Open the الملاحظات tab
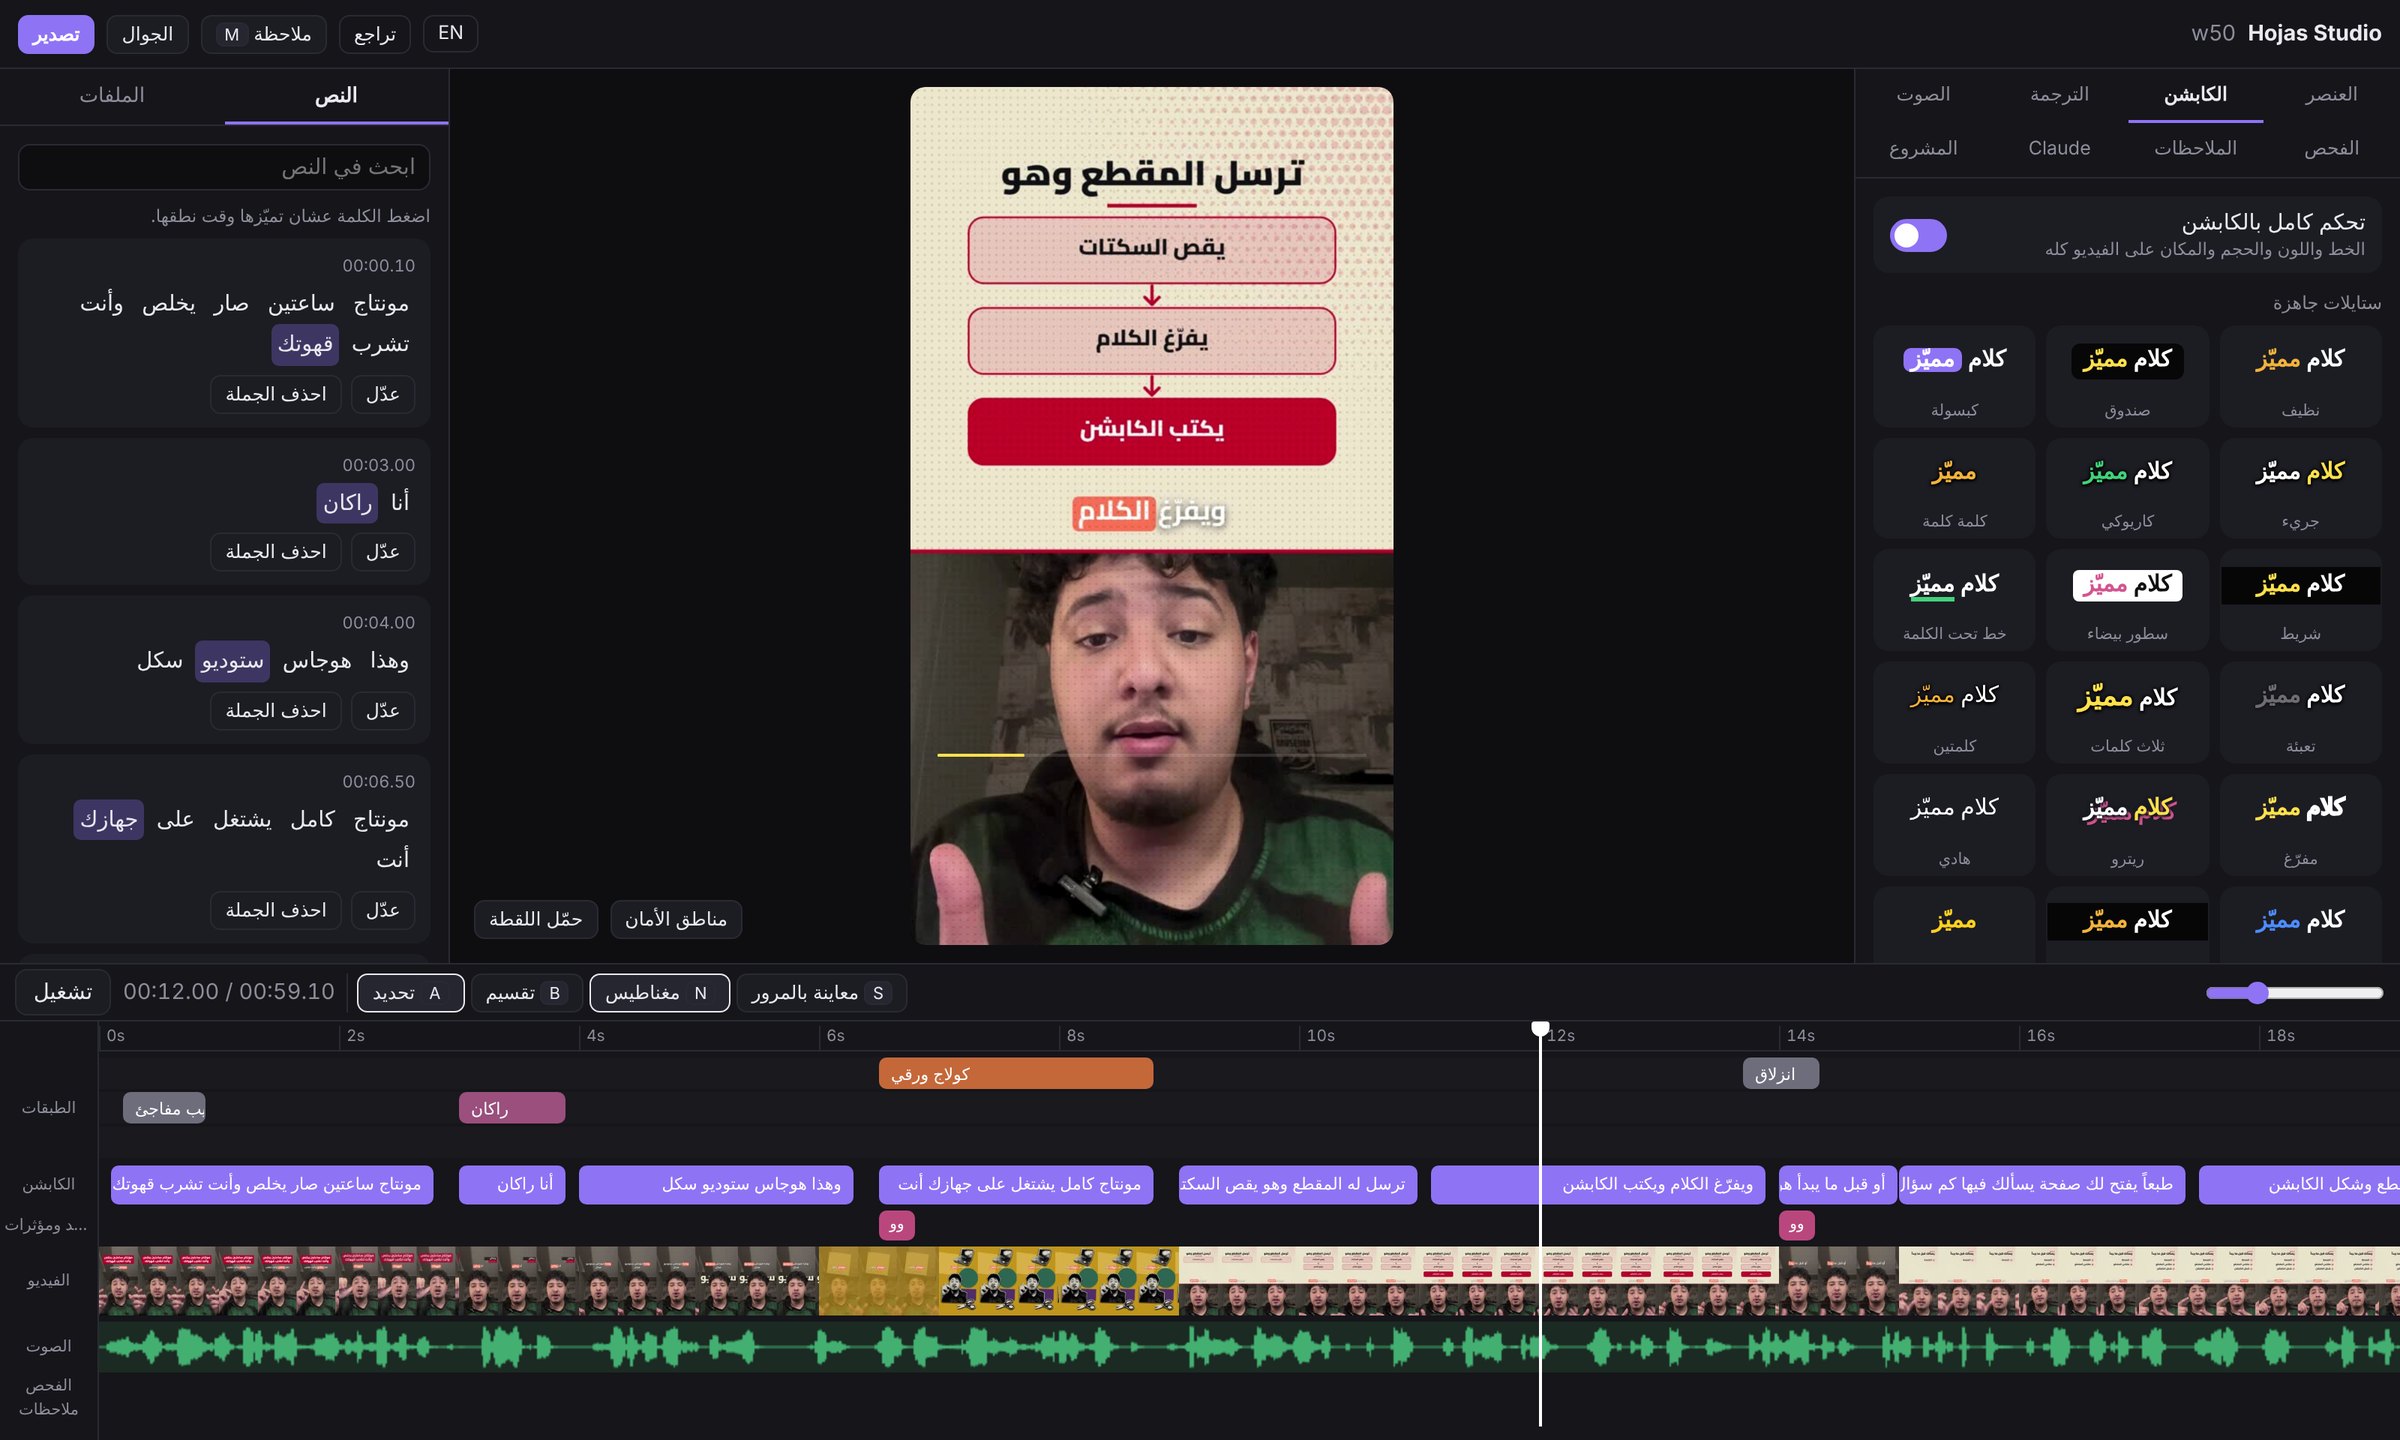This screenshot has height=1440, width=2400. click(2195, 148)
